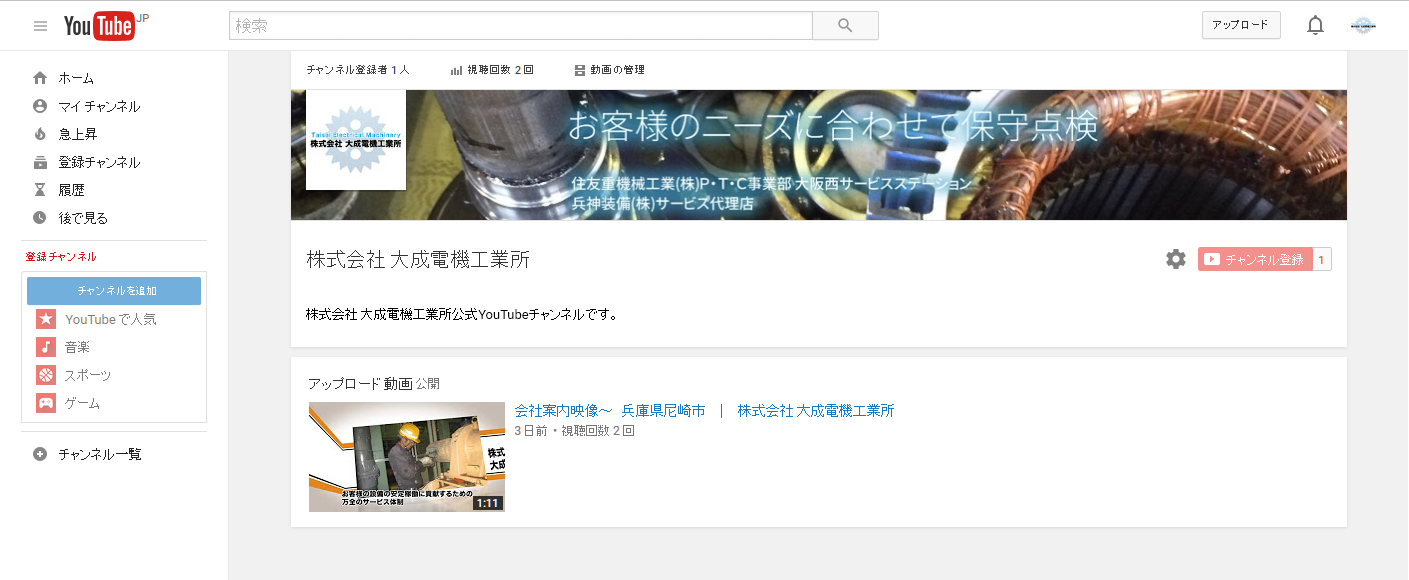Click the YouTube popular star icon
Screen dimensions: 1409x580
[x=46, y=319]
